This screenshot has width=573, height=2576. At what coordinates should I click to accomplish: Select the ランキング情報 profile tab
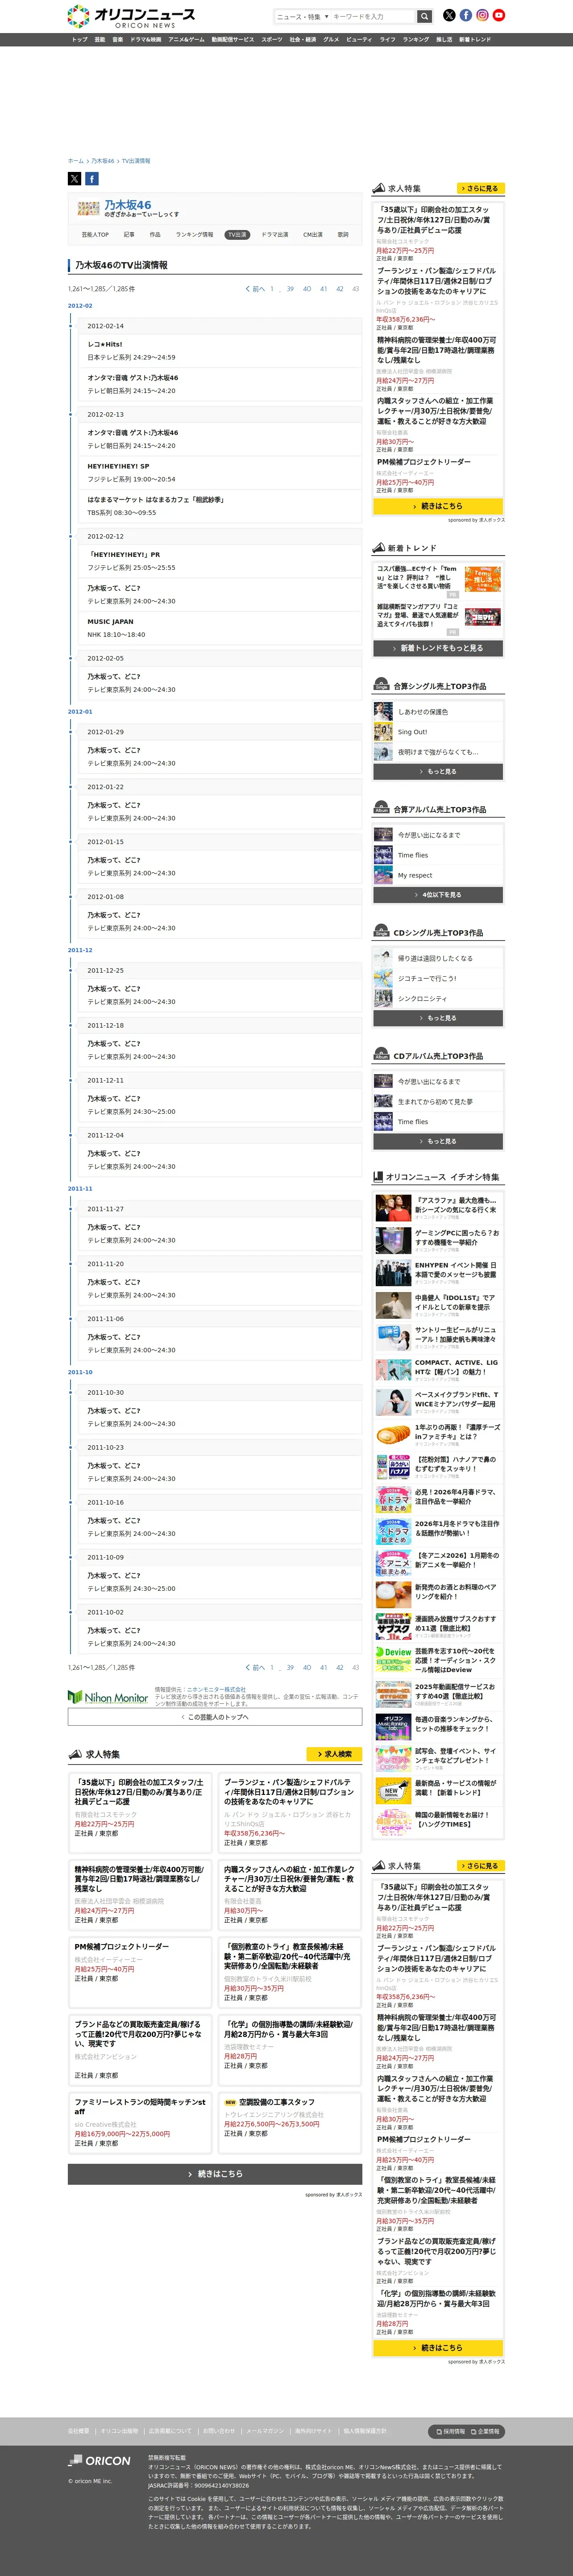point(194,235)
